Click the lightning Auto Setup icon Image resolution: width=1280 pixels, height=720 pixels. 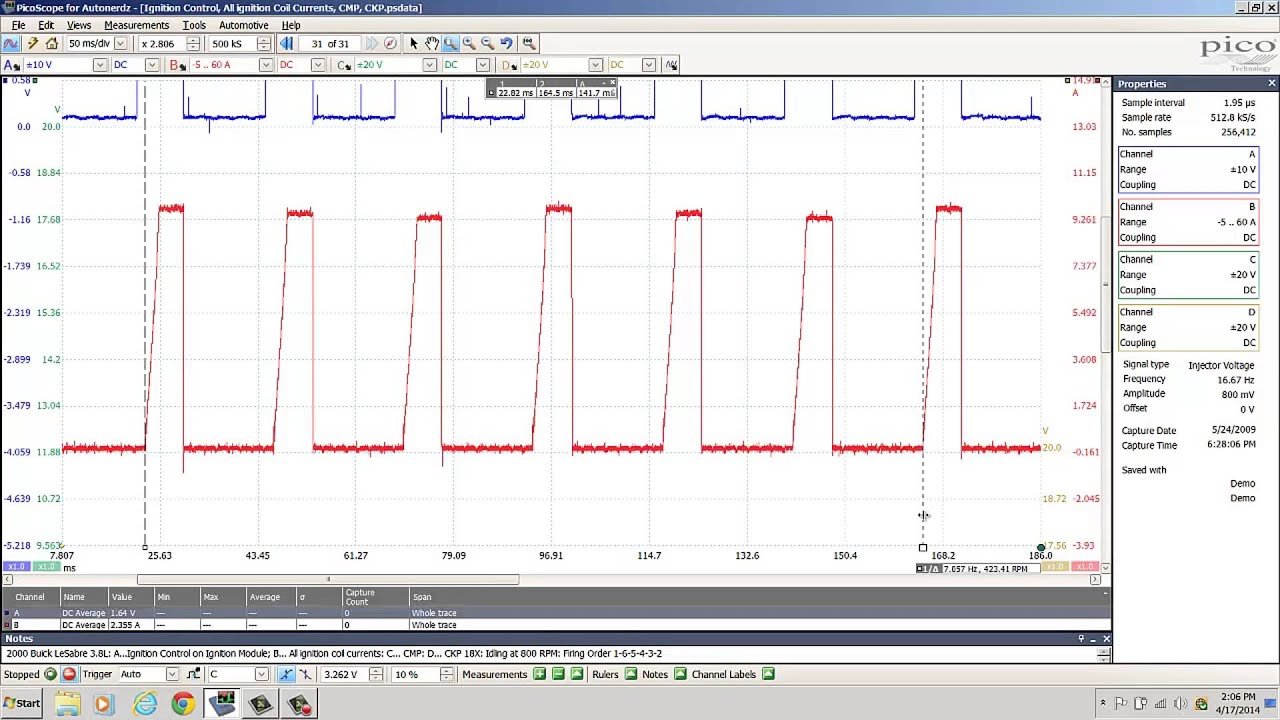point(32,44)
